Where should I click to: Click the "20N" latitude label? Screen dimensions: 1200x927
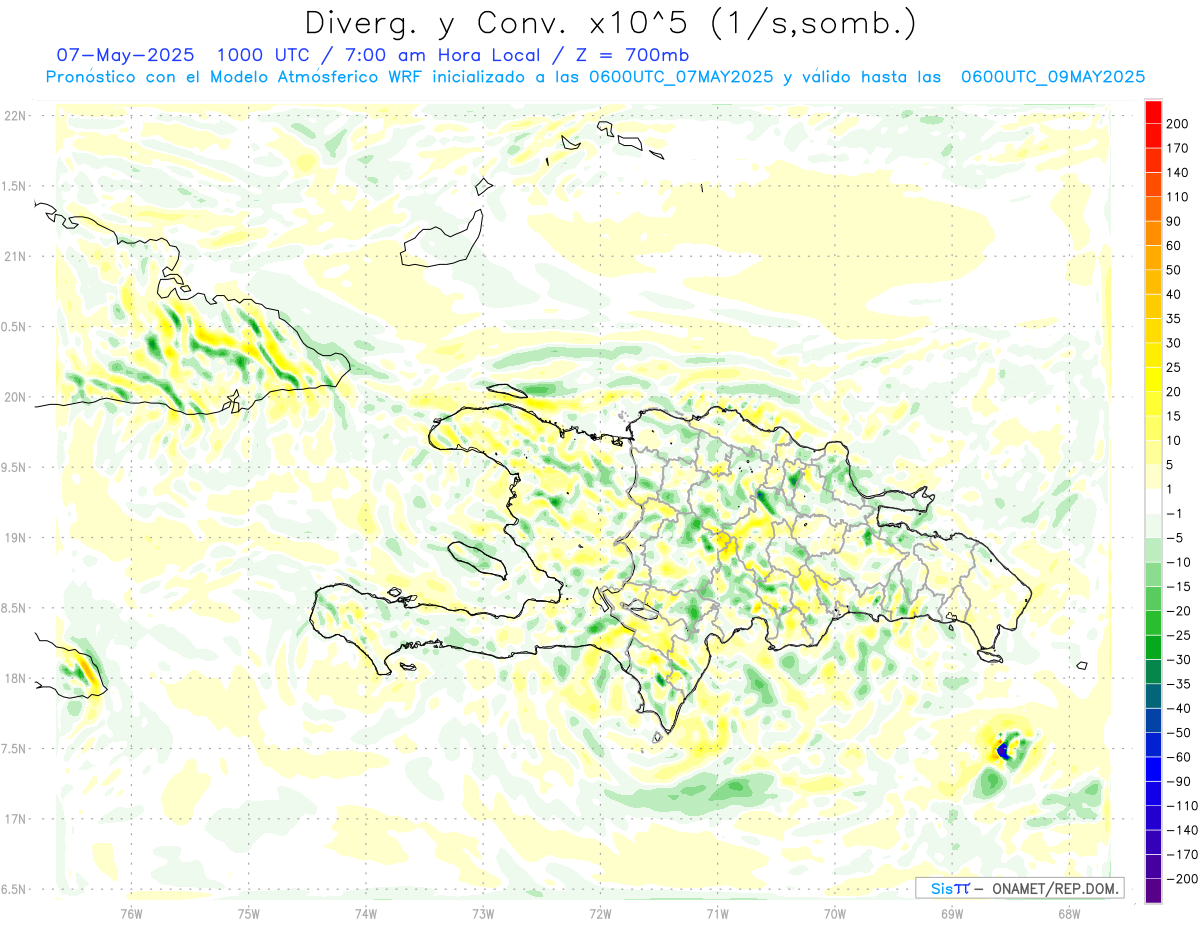point(14,397)
